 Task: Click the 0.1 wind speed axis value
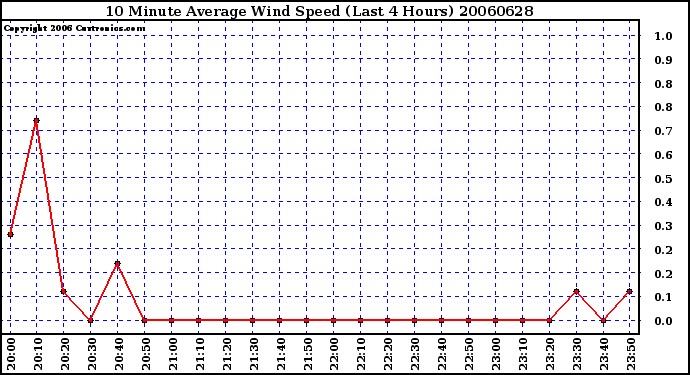tap(663, 297)
